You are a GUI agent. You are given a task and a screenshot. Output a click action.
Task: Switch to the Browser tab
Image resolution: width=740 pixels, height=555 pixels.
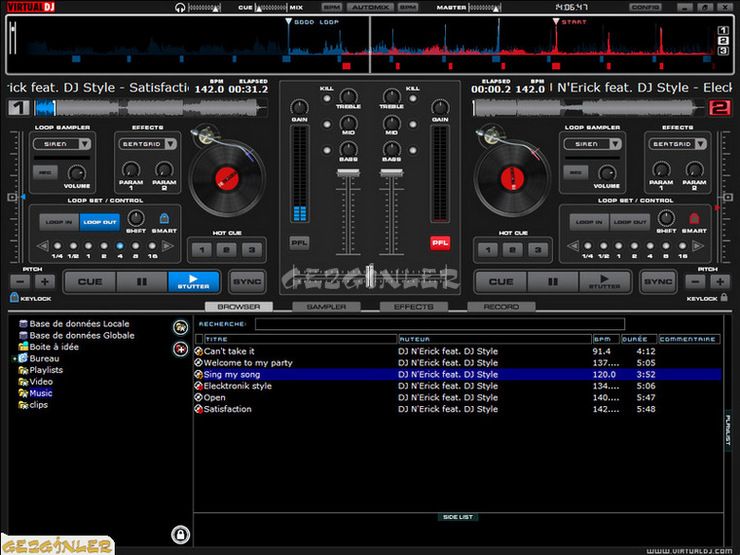pos(239,307)
